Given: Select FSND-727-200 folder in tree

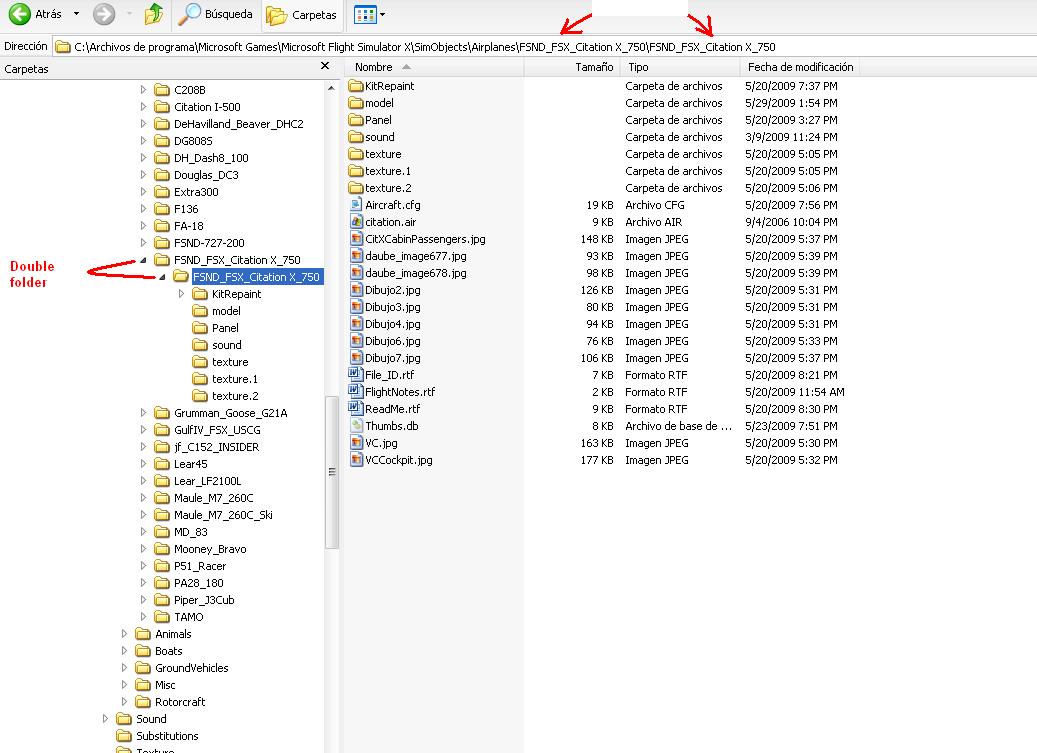Looking at the screenshot, I should (x=209, y=243).
